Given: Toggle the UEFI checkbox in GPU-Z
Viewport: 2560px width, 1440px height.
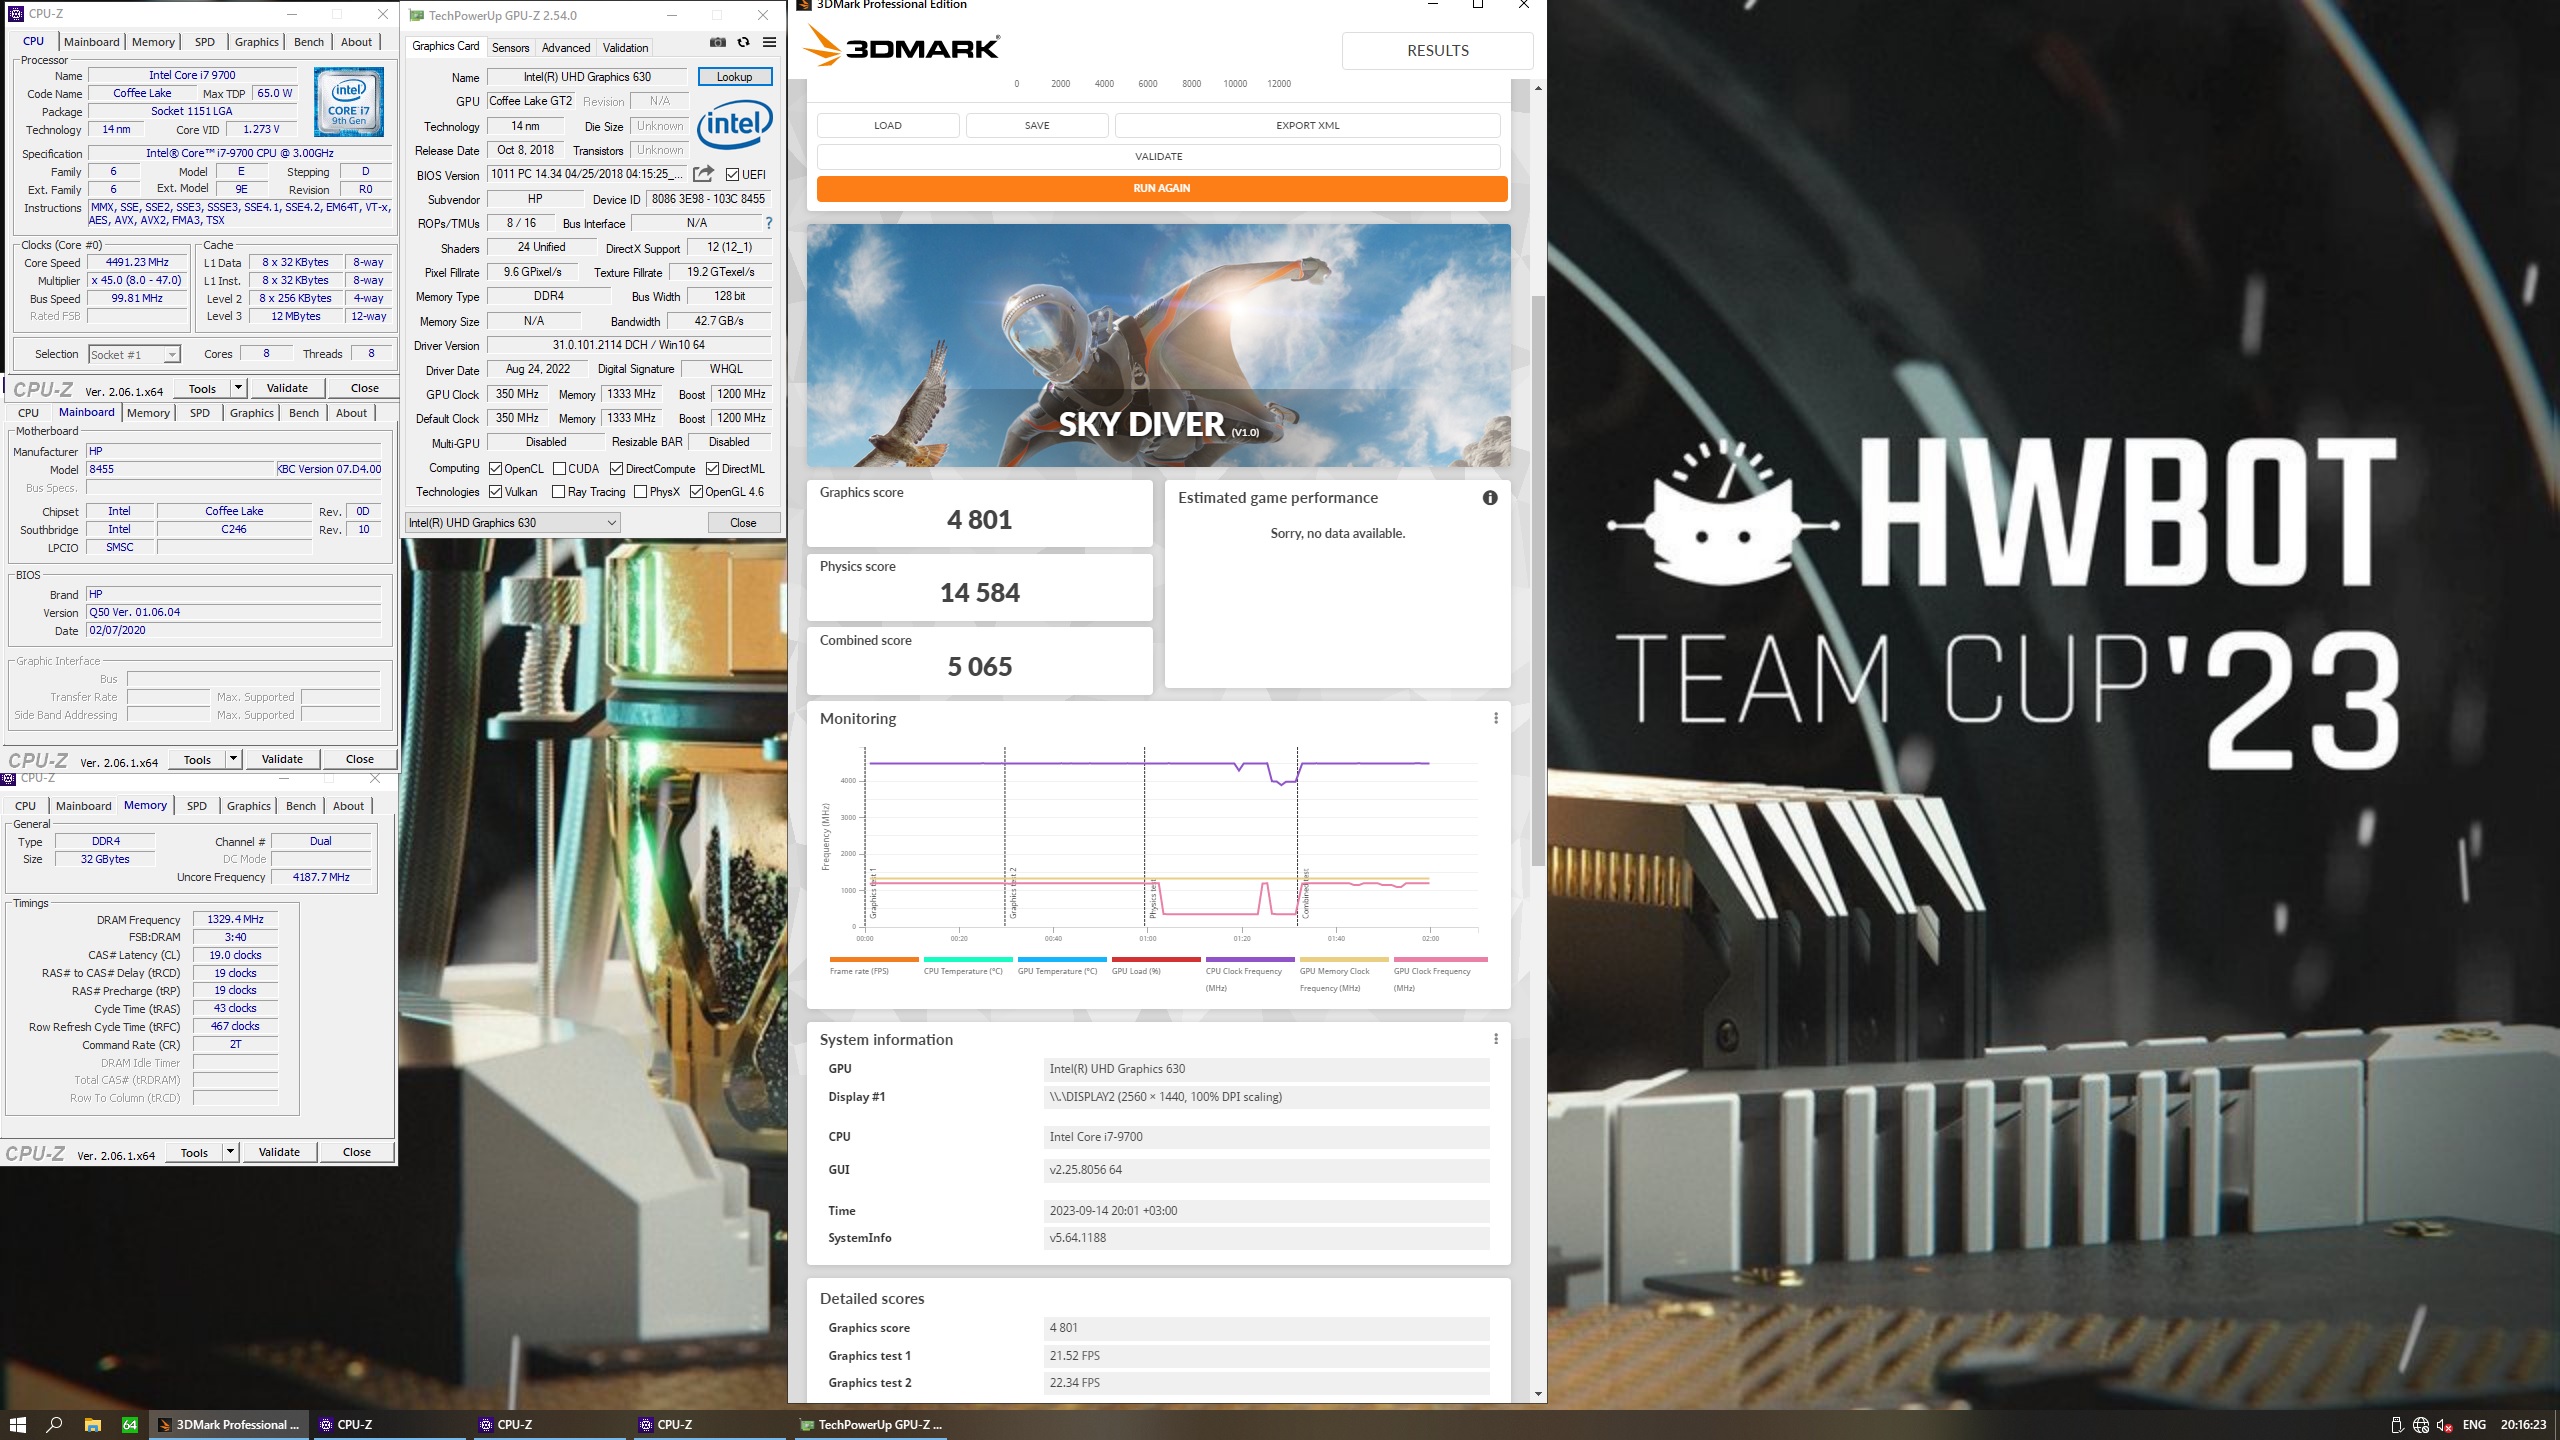Looking at the screenshot, I should point(733,174).
